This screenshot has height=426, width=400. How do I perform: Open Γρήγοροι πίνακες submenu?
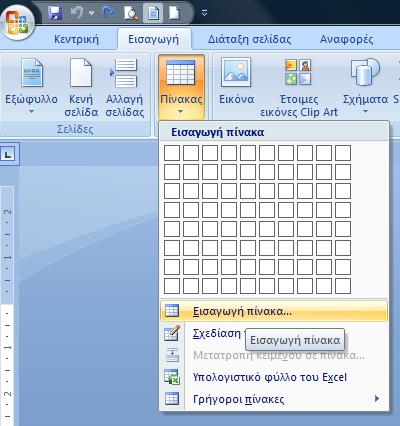click(274, 399)
